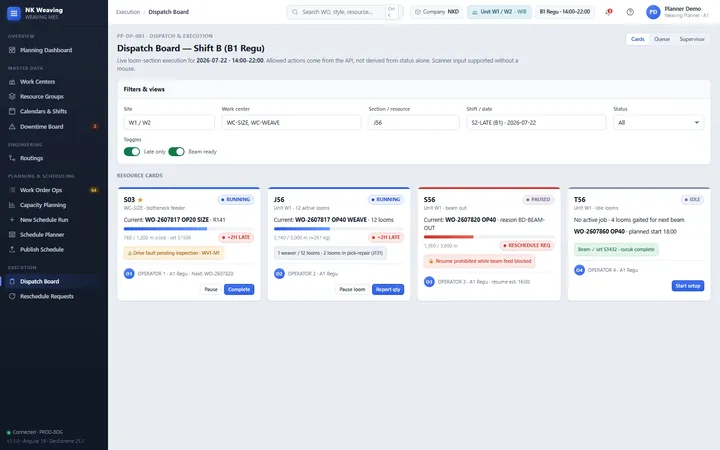The image size is (720, 450).
Task: Click PAUSED status badge on S56
Action: [538, 200]
